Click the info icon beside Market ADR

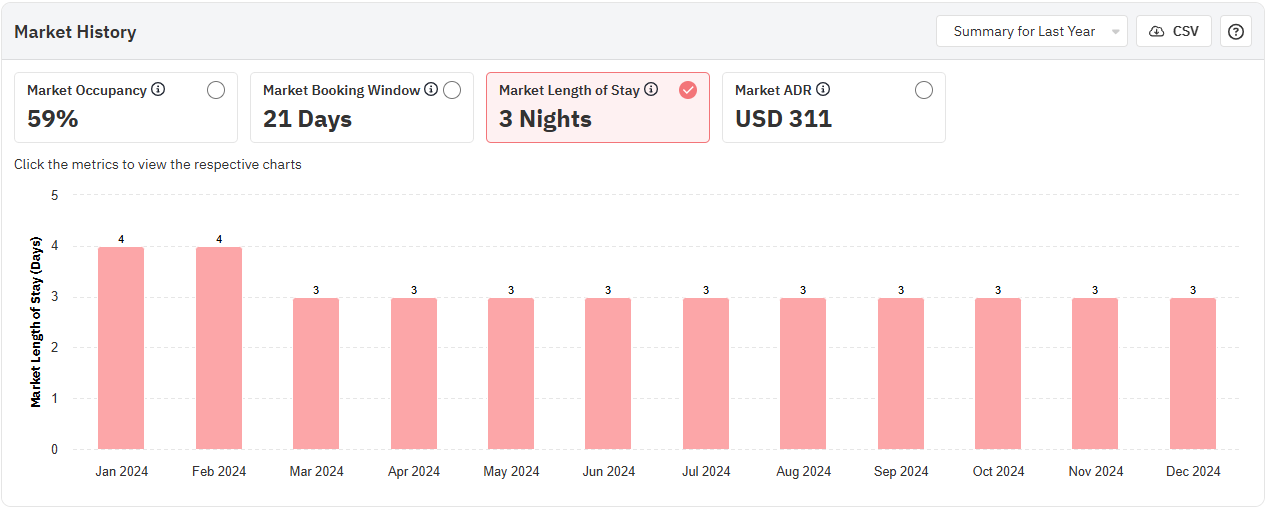[823, 90]
